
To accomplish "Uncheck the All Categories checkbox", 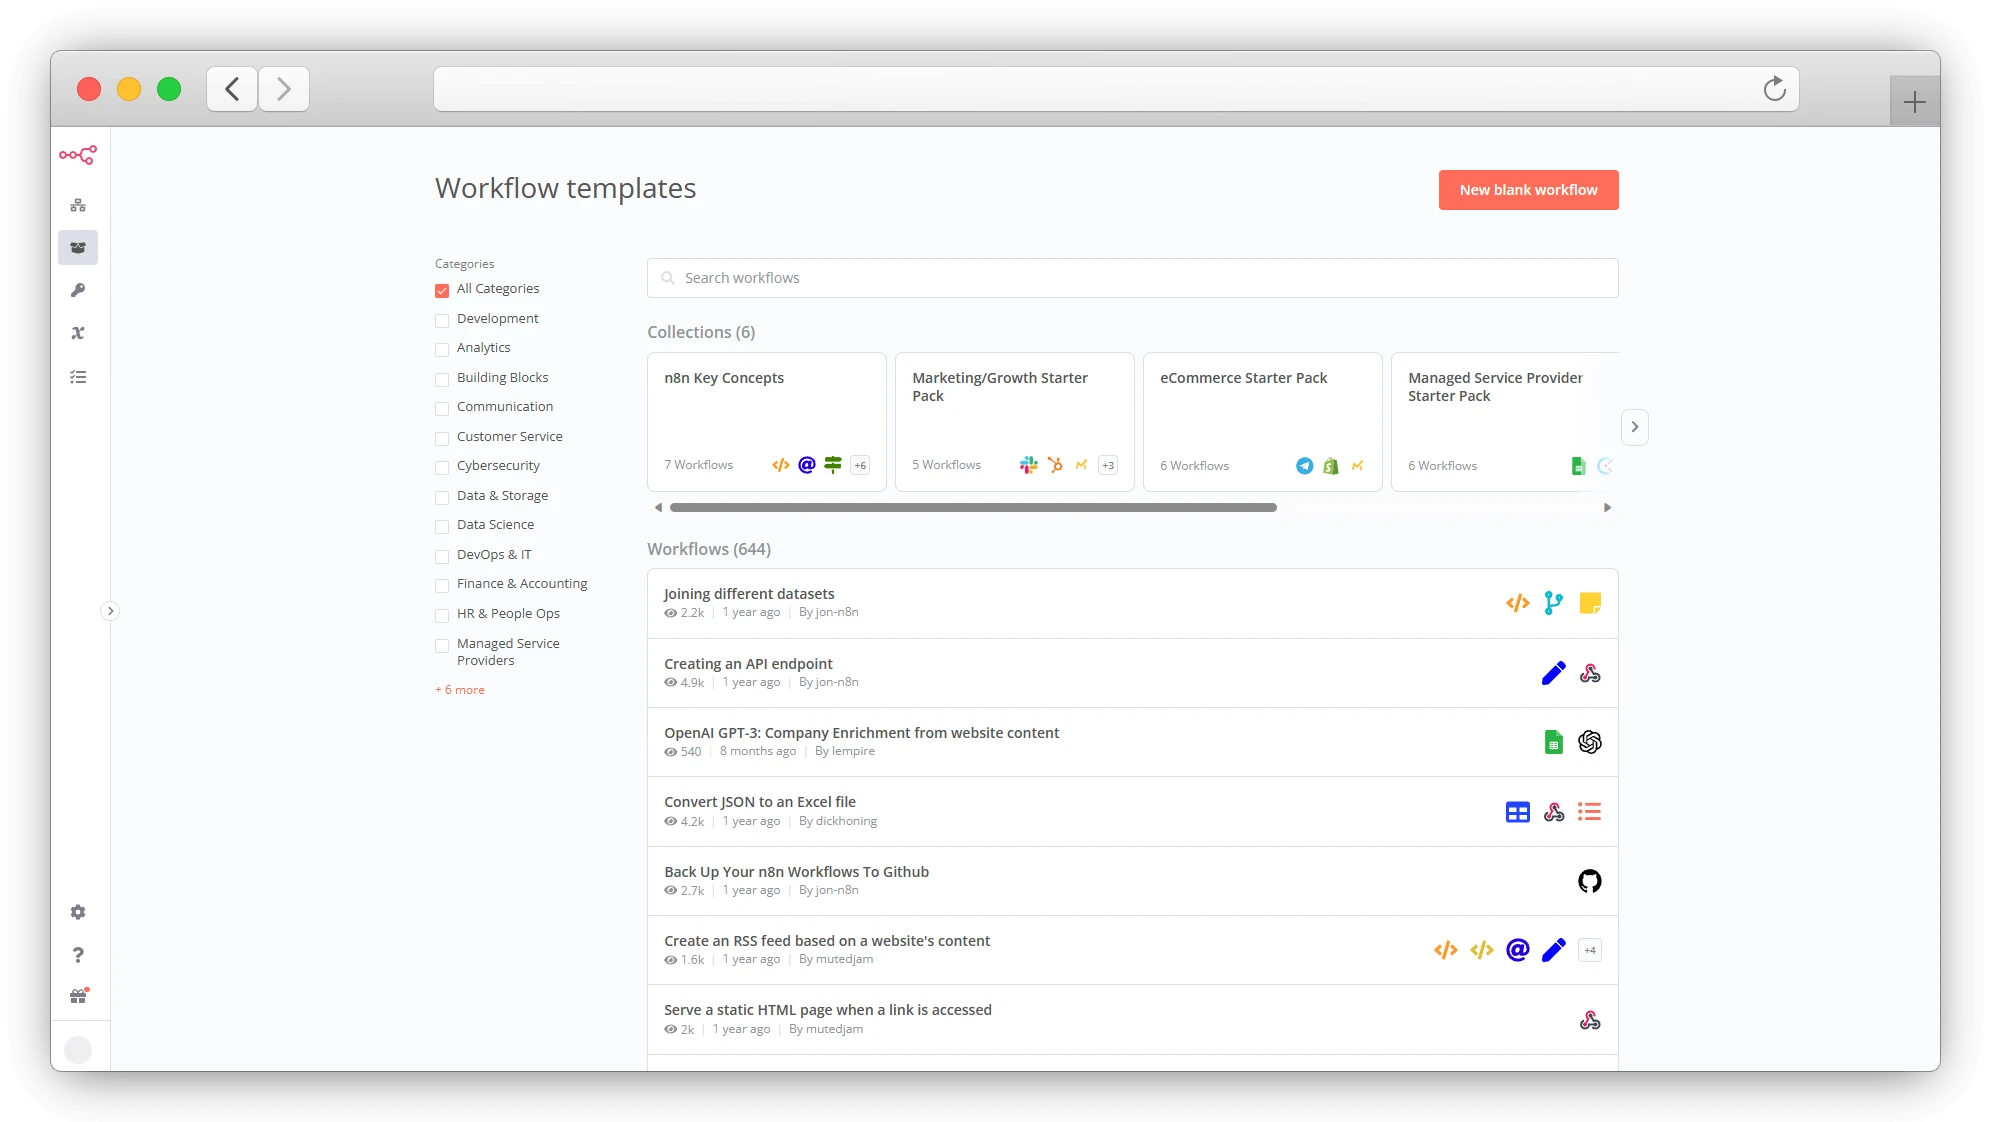I will pos(442,290).
